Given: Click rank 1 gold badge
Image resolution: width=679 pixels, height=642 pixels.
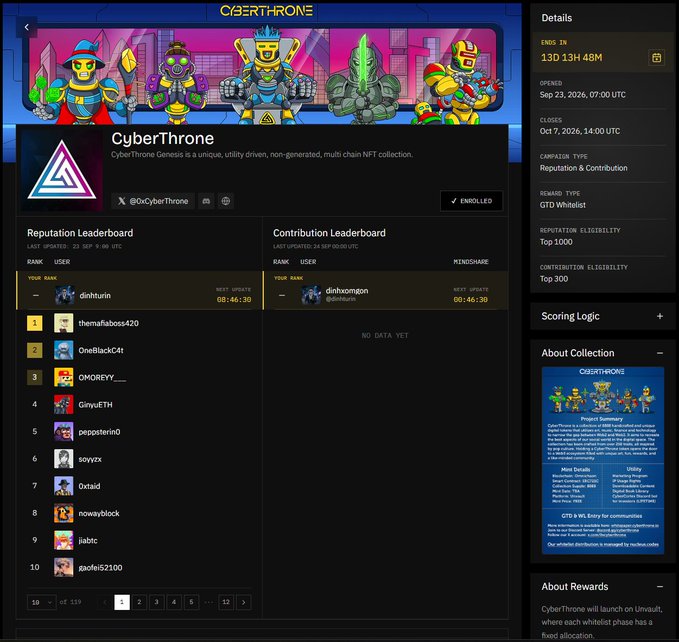Looking at the screenshot, I should [35, 323].
